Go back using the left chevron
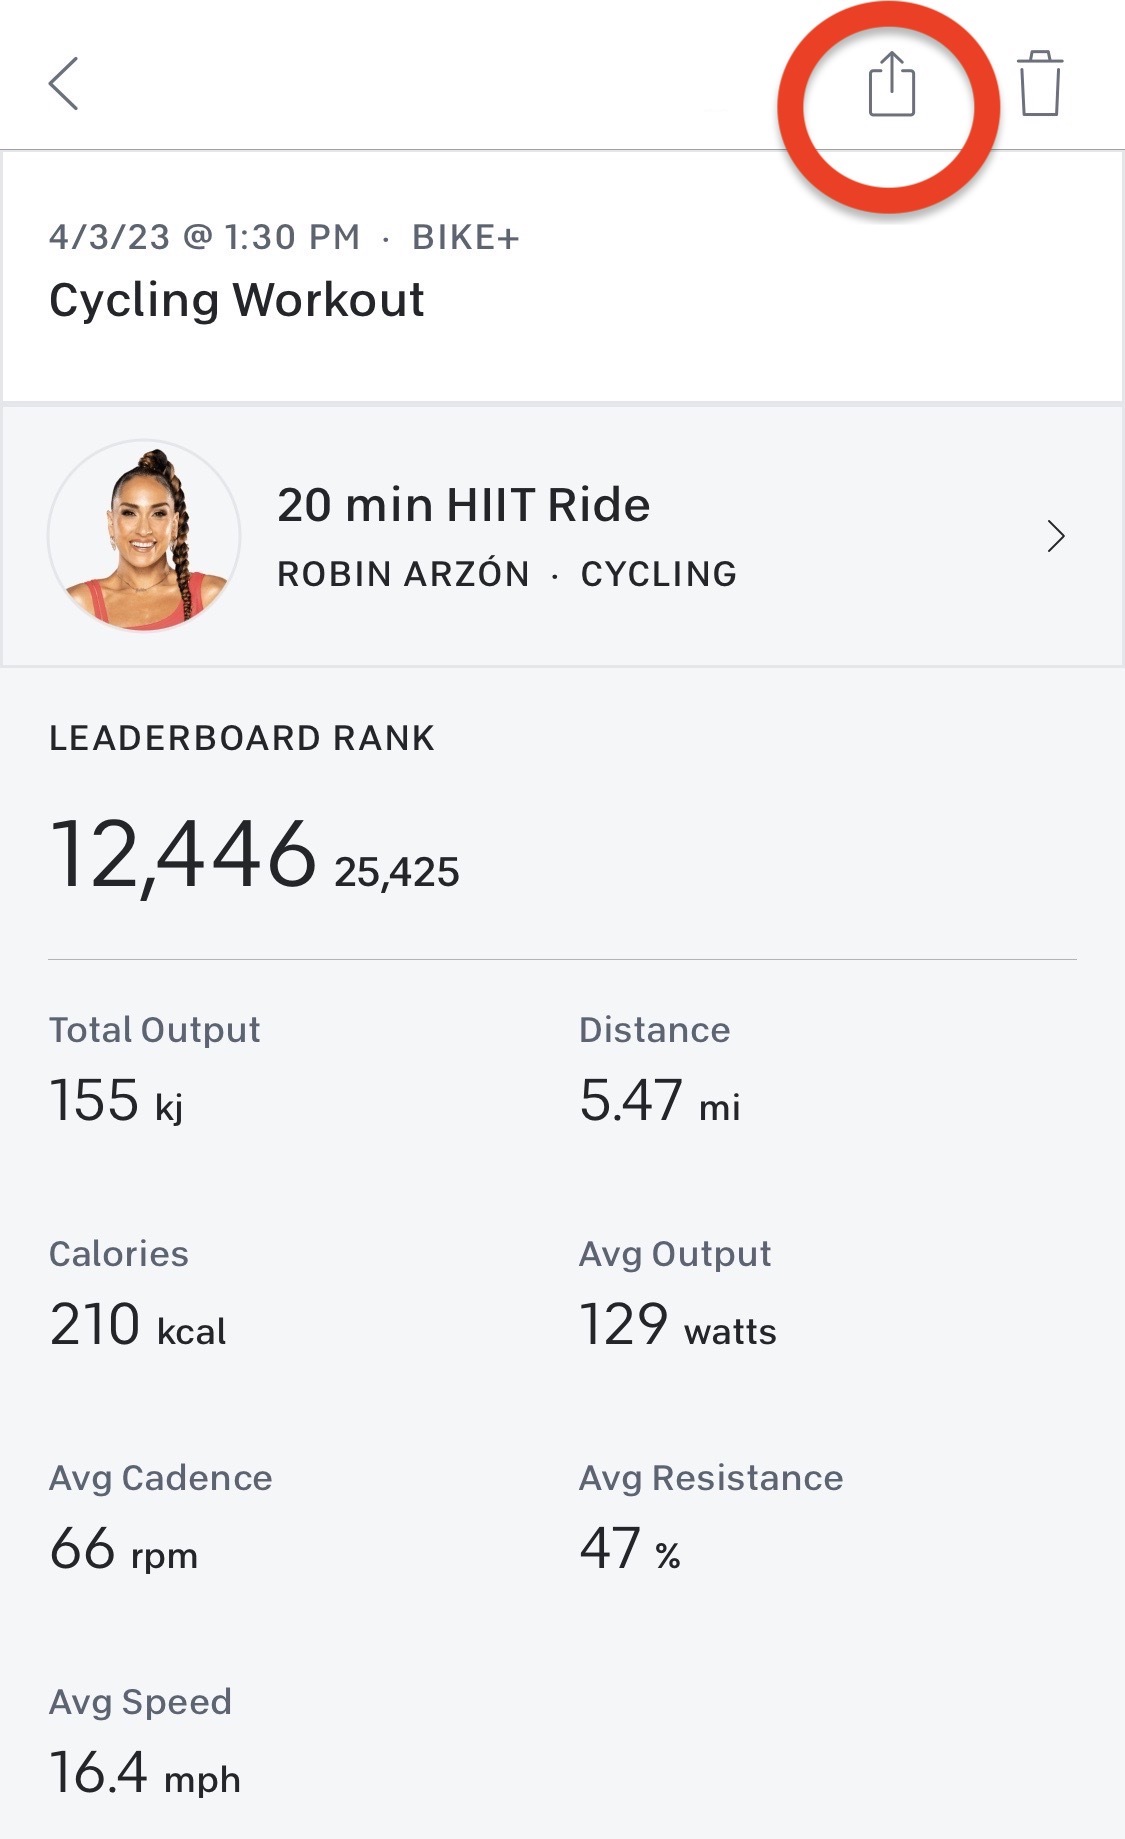Image resolution: width=1125 pixels, height=1839 pixels. pyautogui.click(x=64, y=83)
